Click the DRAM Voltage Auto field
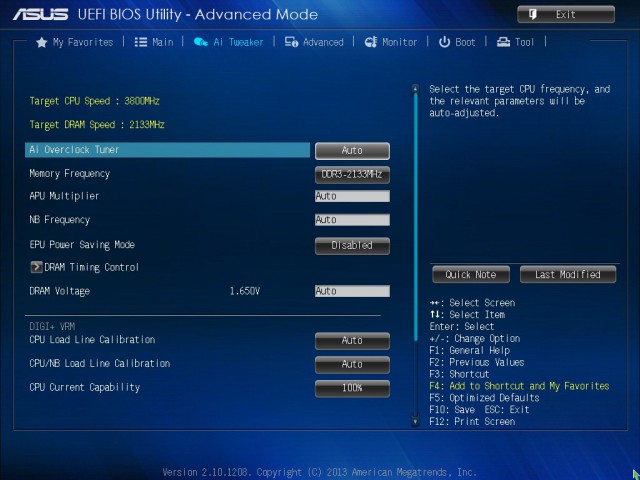 [352, 291]
